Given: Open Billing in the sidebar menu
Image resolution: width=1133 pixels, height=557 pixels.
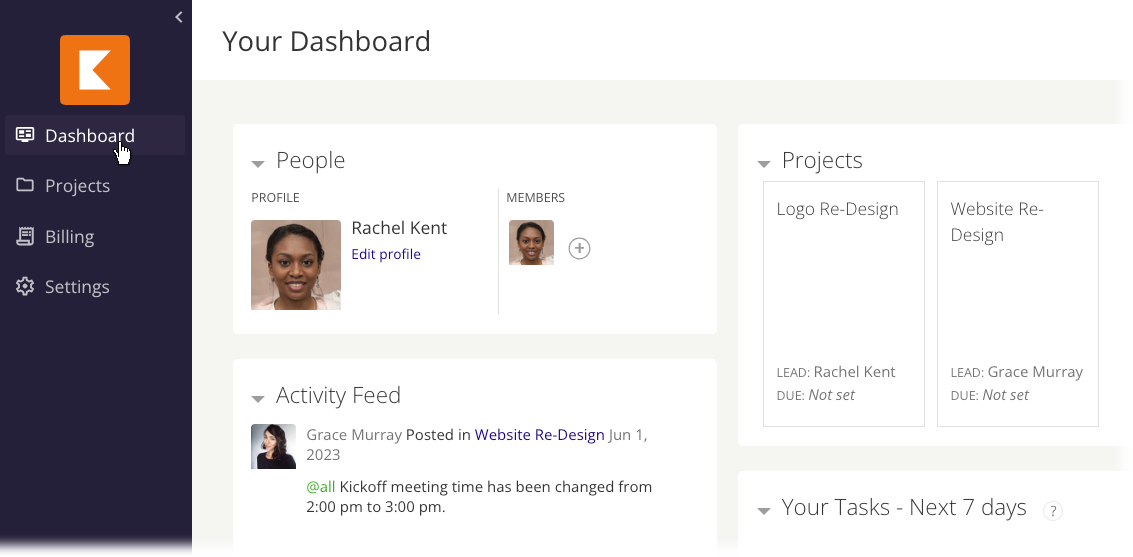Looking at the screenshot, I should coord(69,236).
